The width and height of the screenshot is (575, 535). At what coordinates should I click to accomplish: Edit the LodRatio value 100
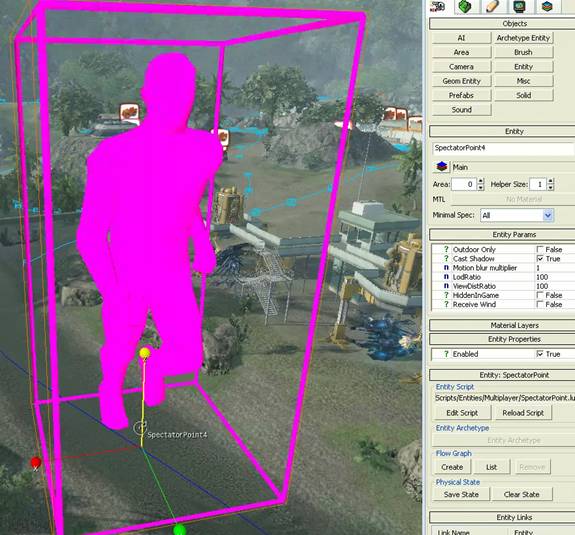pos(555,277)
